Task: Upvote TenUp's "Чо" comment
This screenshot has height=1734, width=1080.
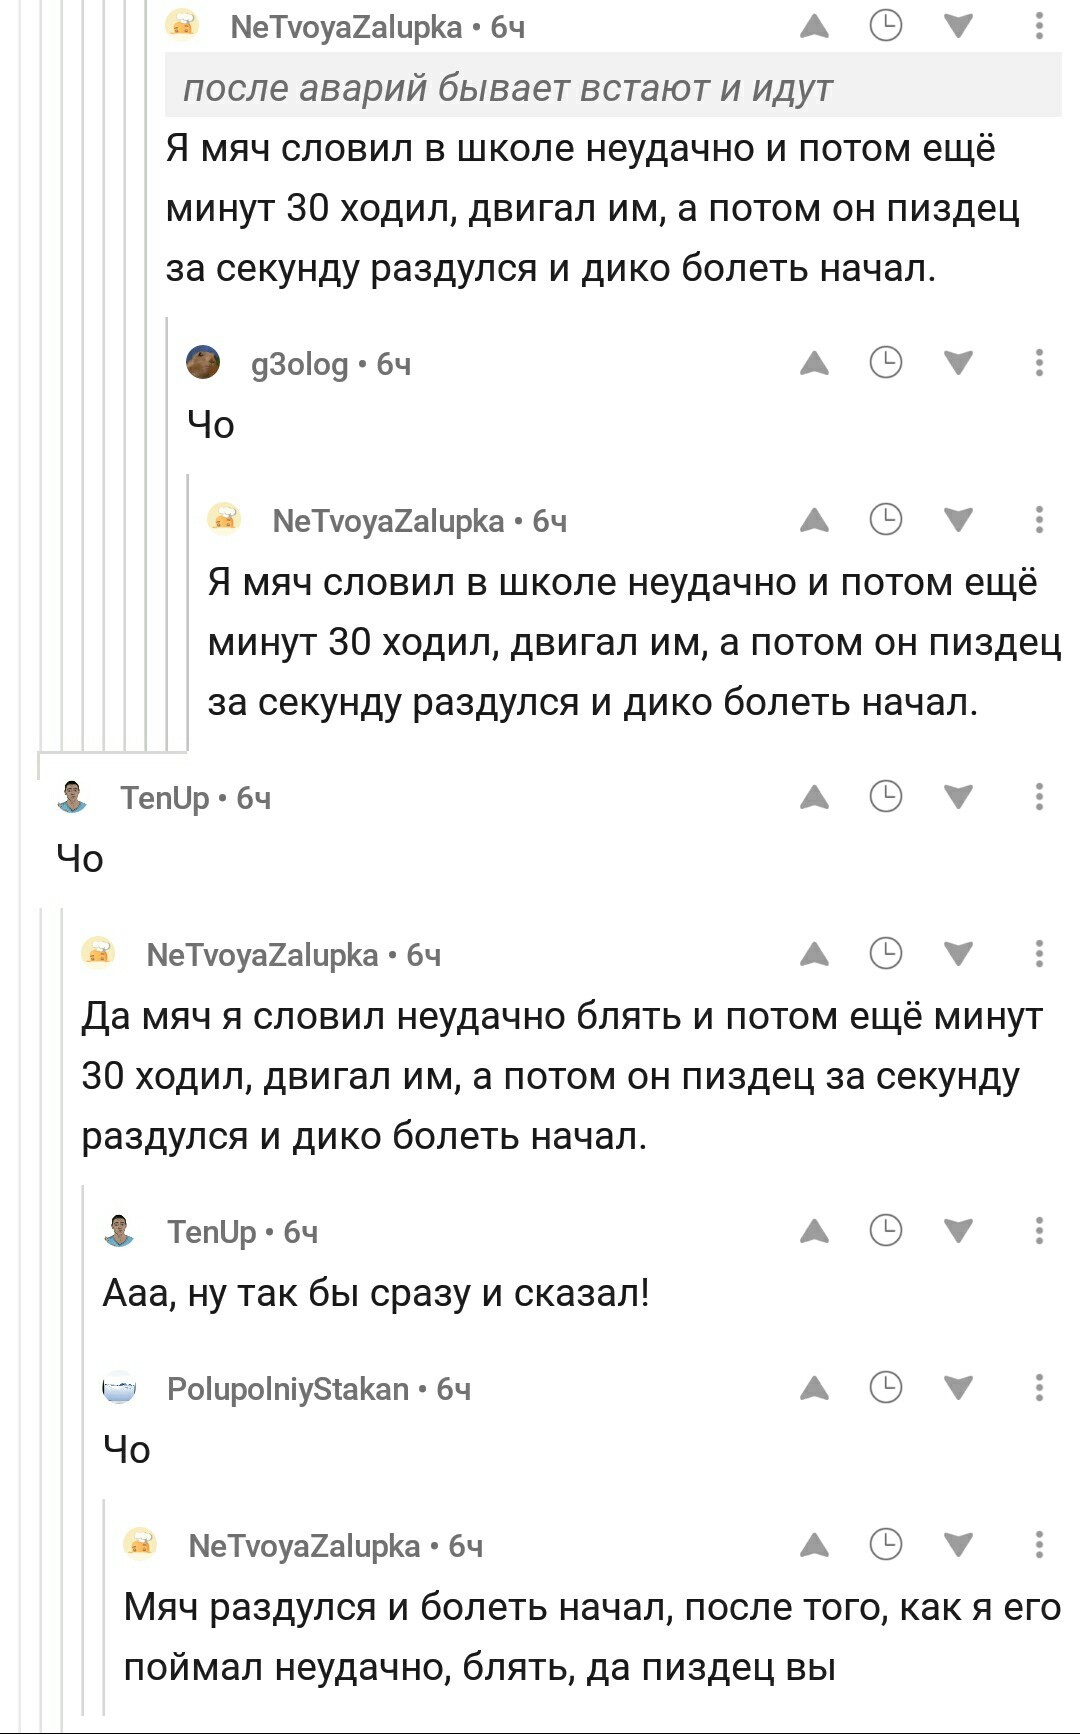Action: click(x=815, y=797)
